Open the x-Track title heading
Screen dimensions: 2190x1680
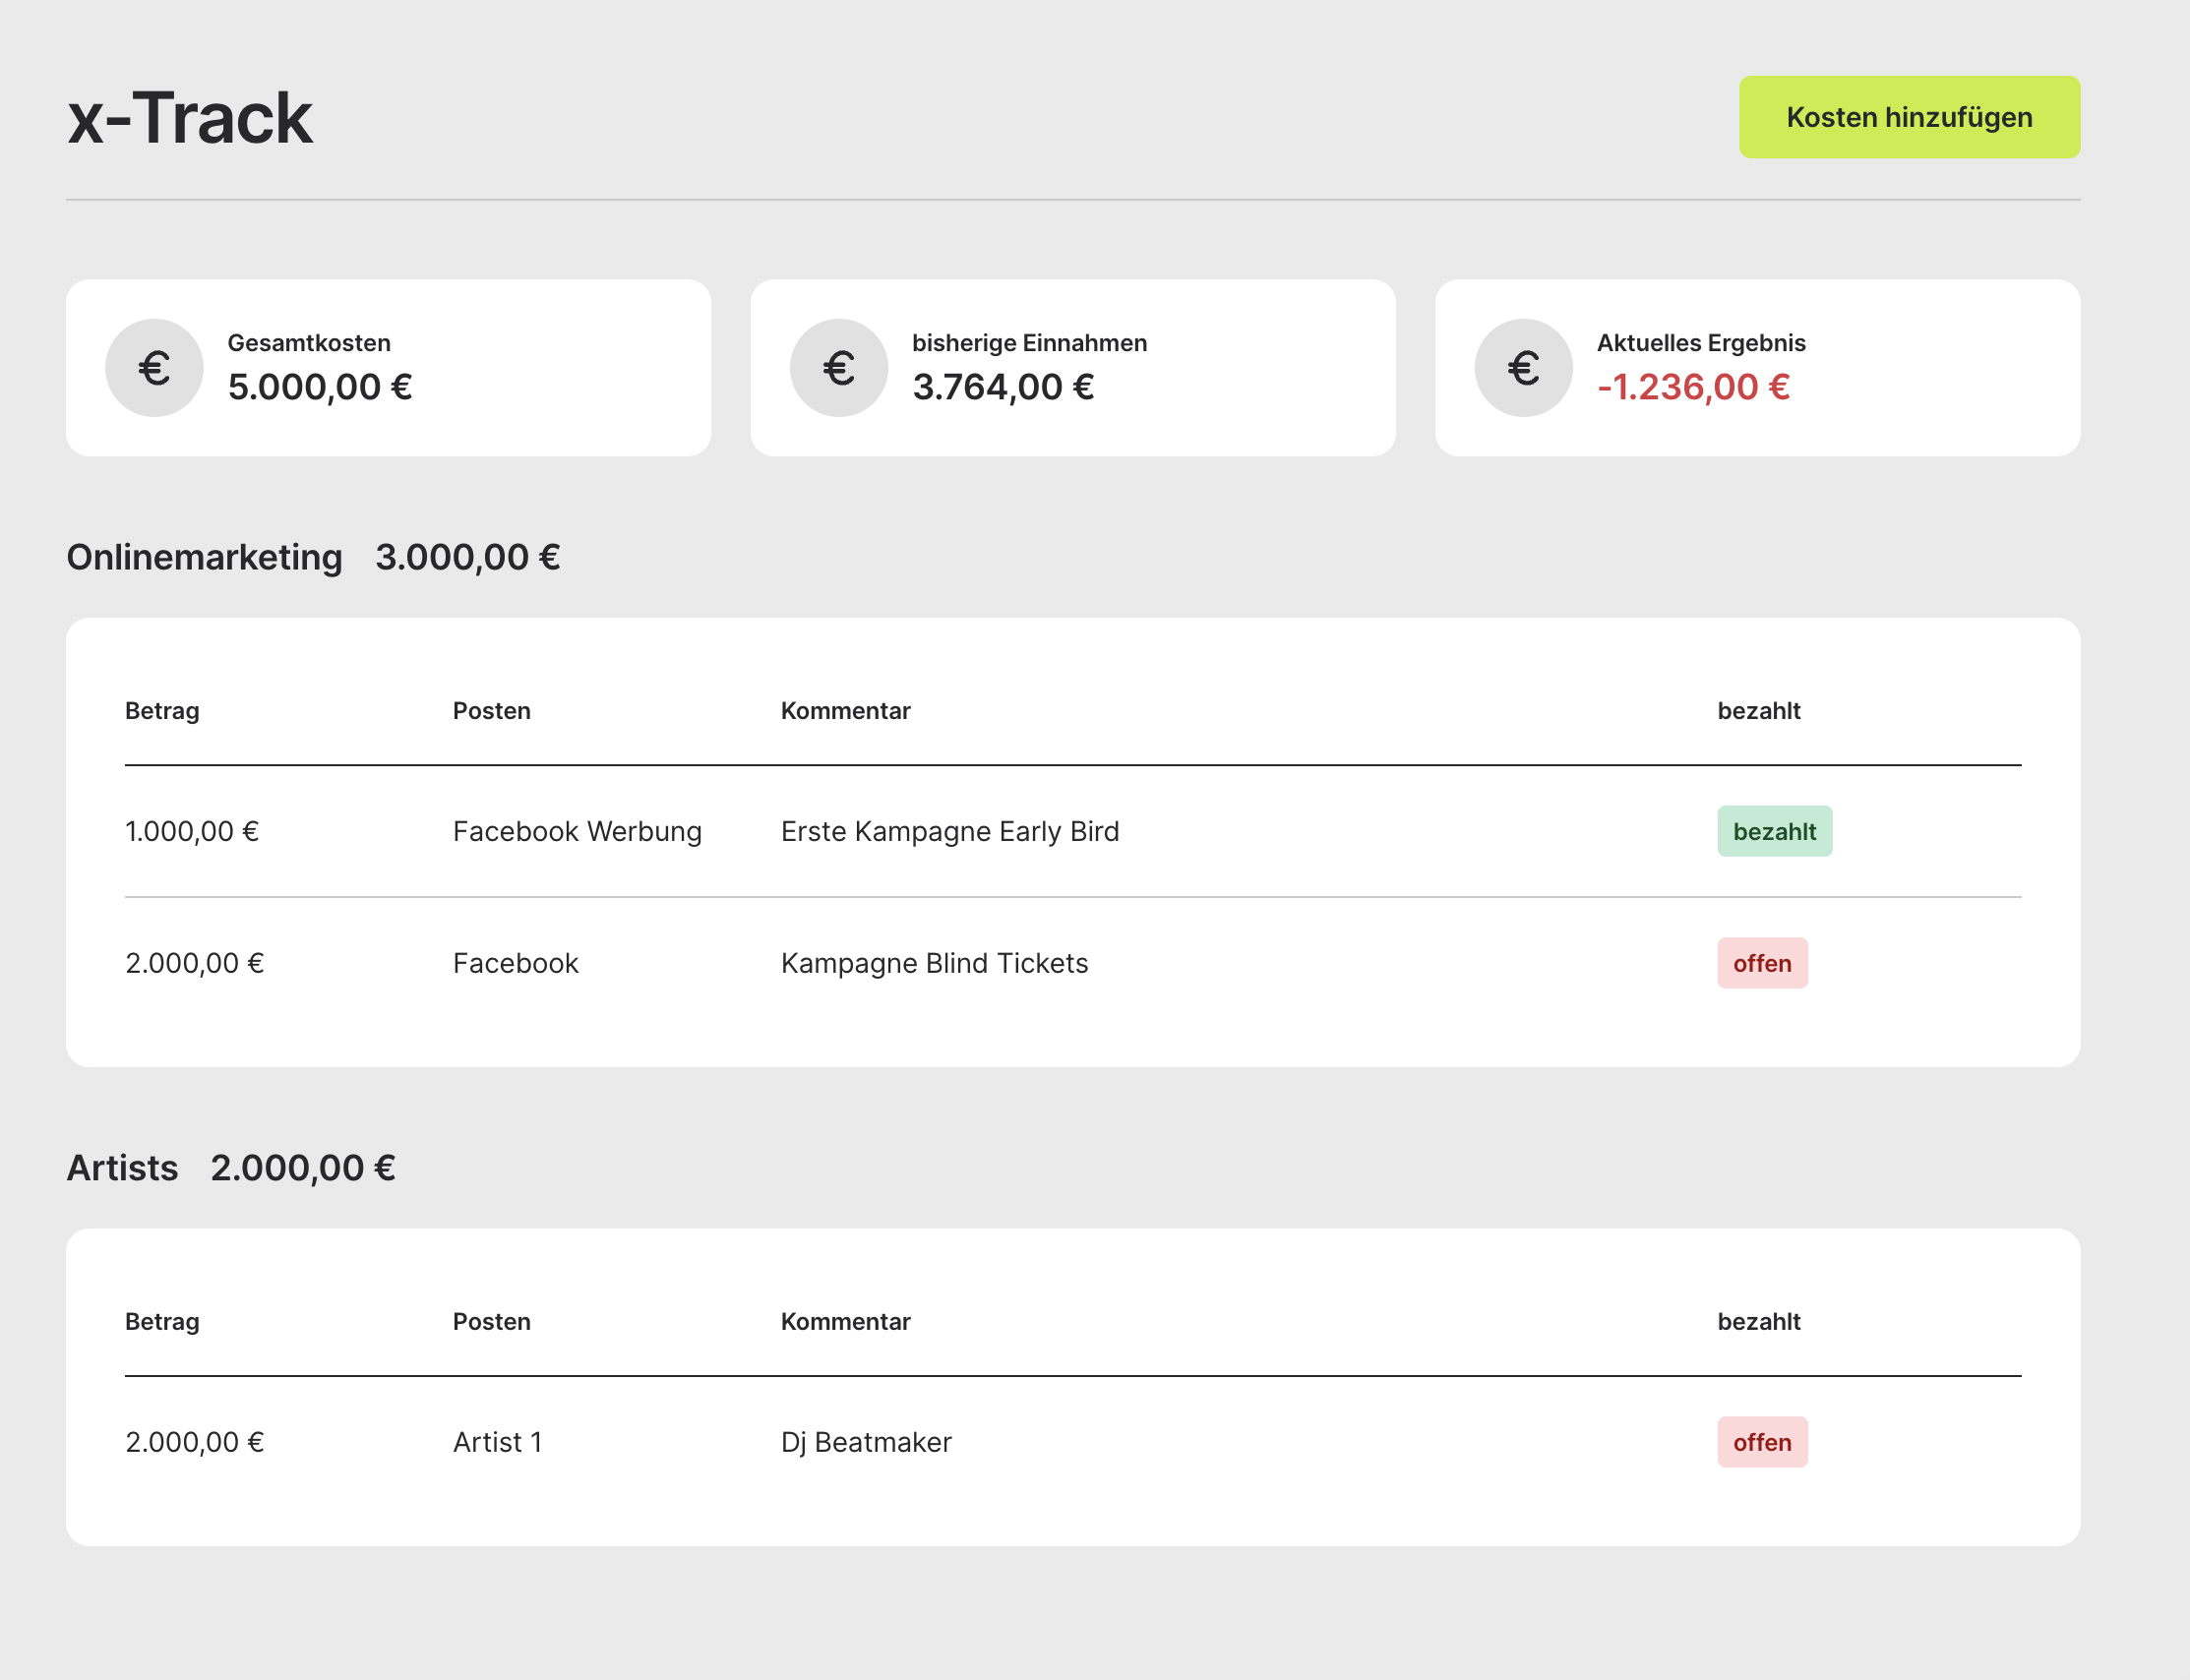tap(190, 118)
